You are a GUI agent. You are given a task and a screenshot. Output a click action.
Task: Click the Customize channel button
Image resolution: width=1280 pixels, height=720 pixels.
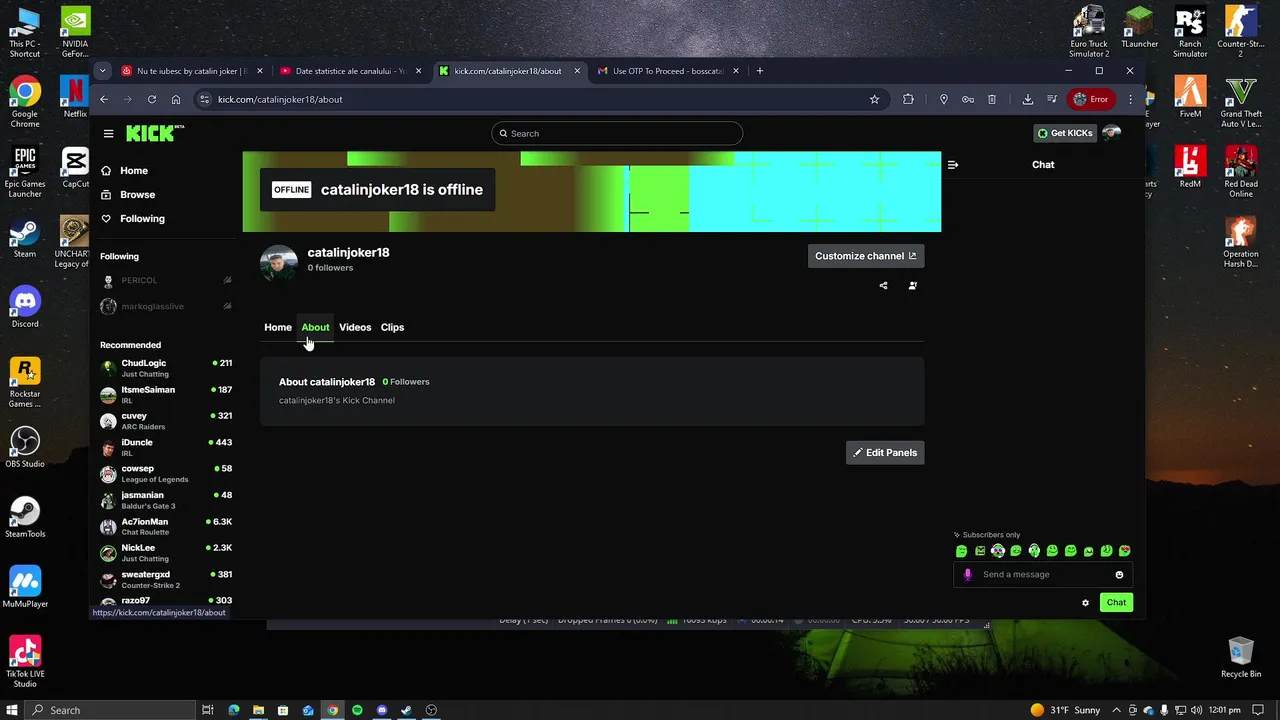pyautogui.click(x=866, y=256)
